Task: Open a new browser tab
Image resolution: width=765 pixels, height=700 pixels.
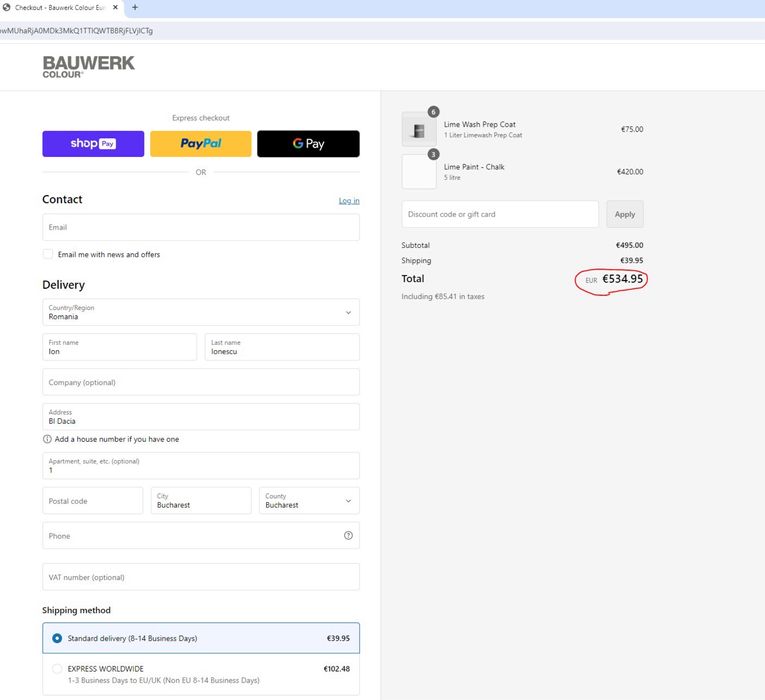Action: [135, 8]
